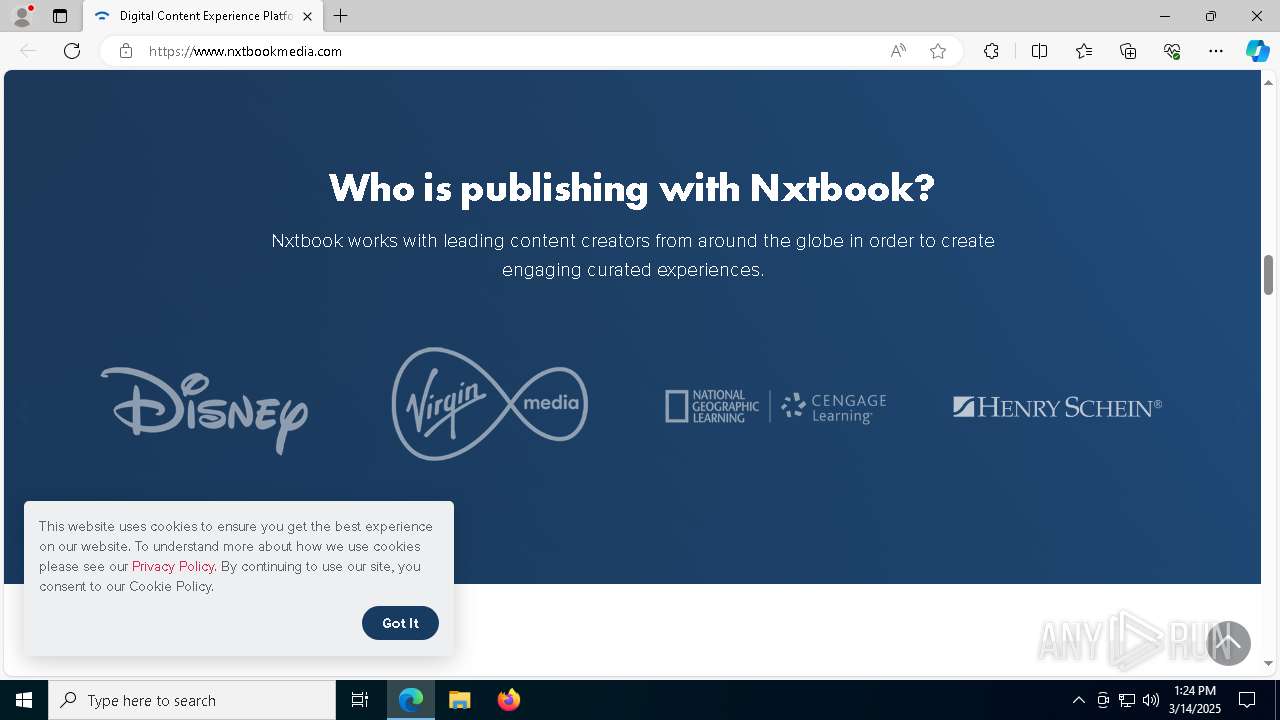
Task: Select Microsoft Edge in the taskbar
Action: point(411,700)
